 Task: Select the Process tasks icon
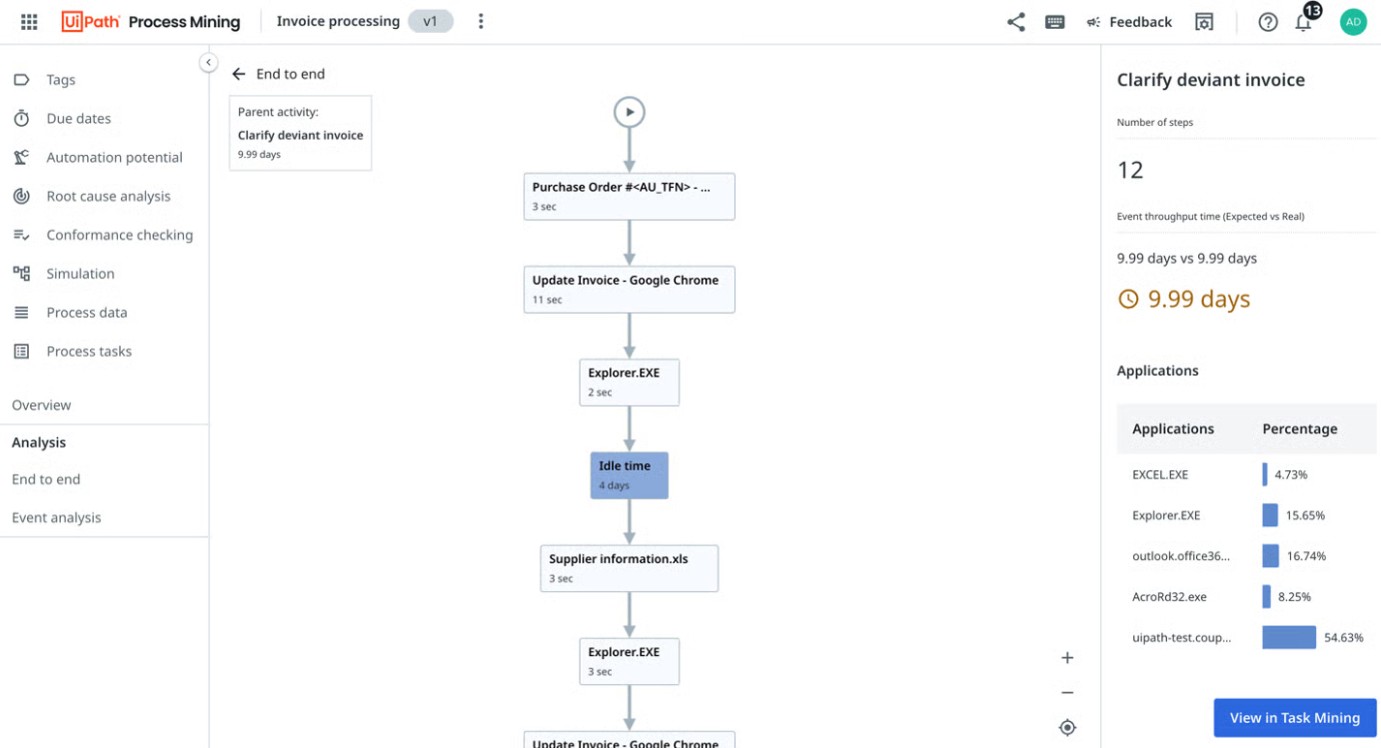coord(20,350)
